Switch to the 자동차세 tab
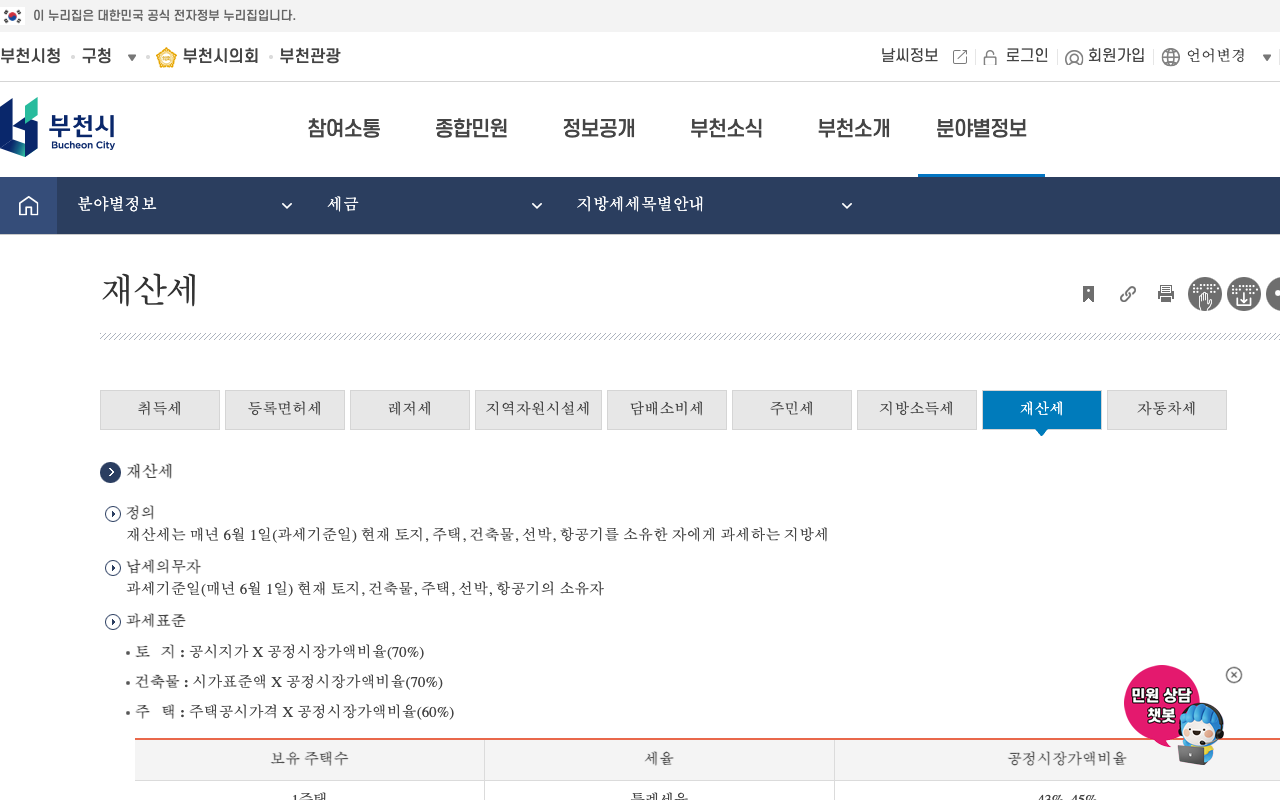1280x800 pixels. coord(1167,410)
